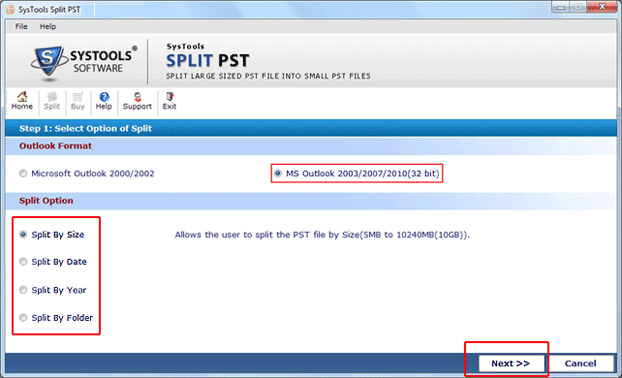Click the Cancel button
This screenshot has width=622, height=378.
581,363
